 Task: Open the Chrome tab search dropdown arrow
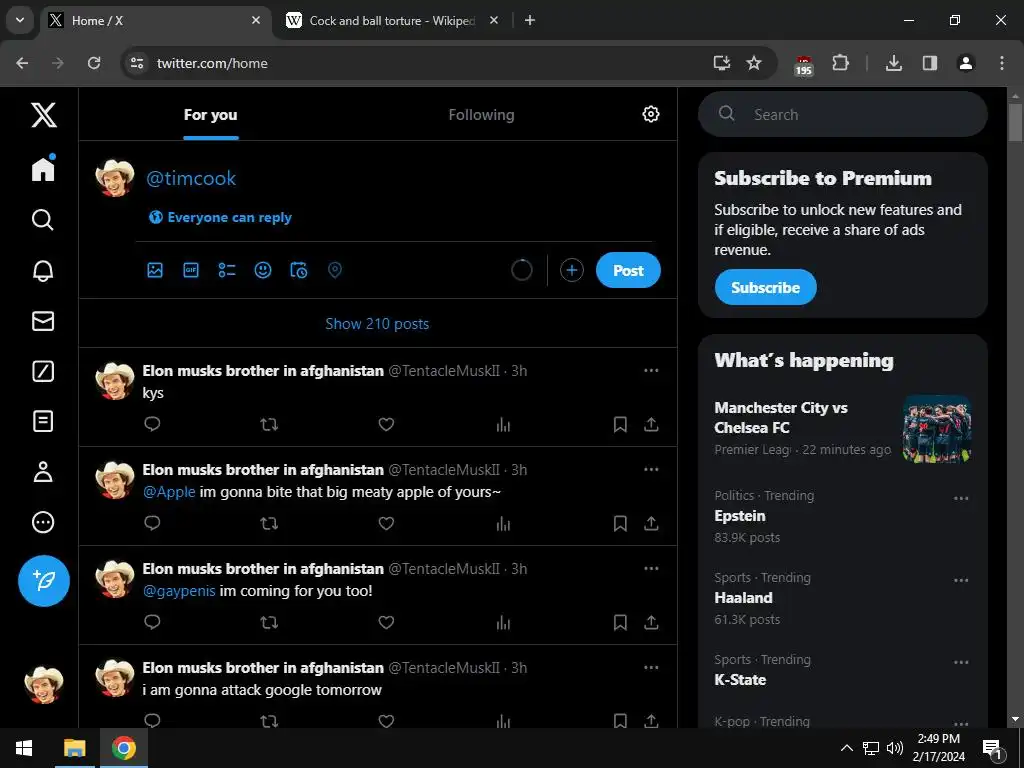(20, 20)
